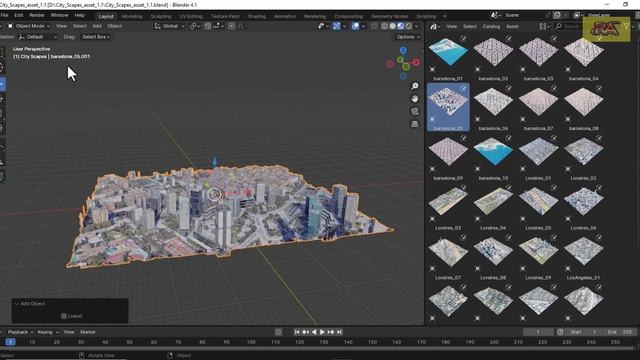Open the File menu
640x360 pixels.
tap(4, 15)
